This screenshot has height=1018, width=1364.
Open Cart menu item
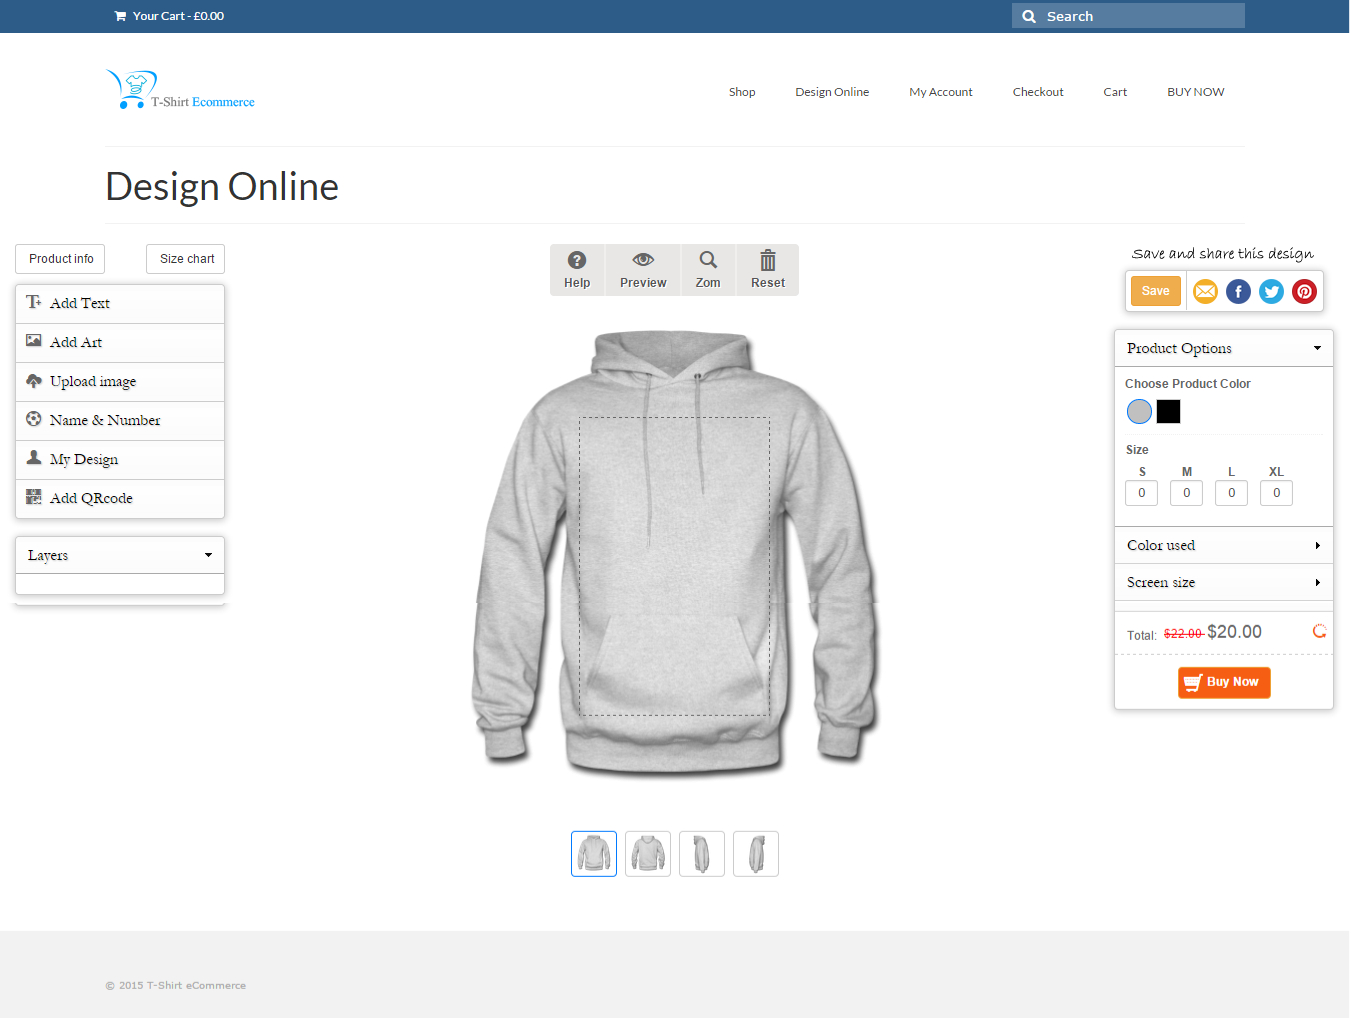pos(1115,92)
